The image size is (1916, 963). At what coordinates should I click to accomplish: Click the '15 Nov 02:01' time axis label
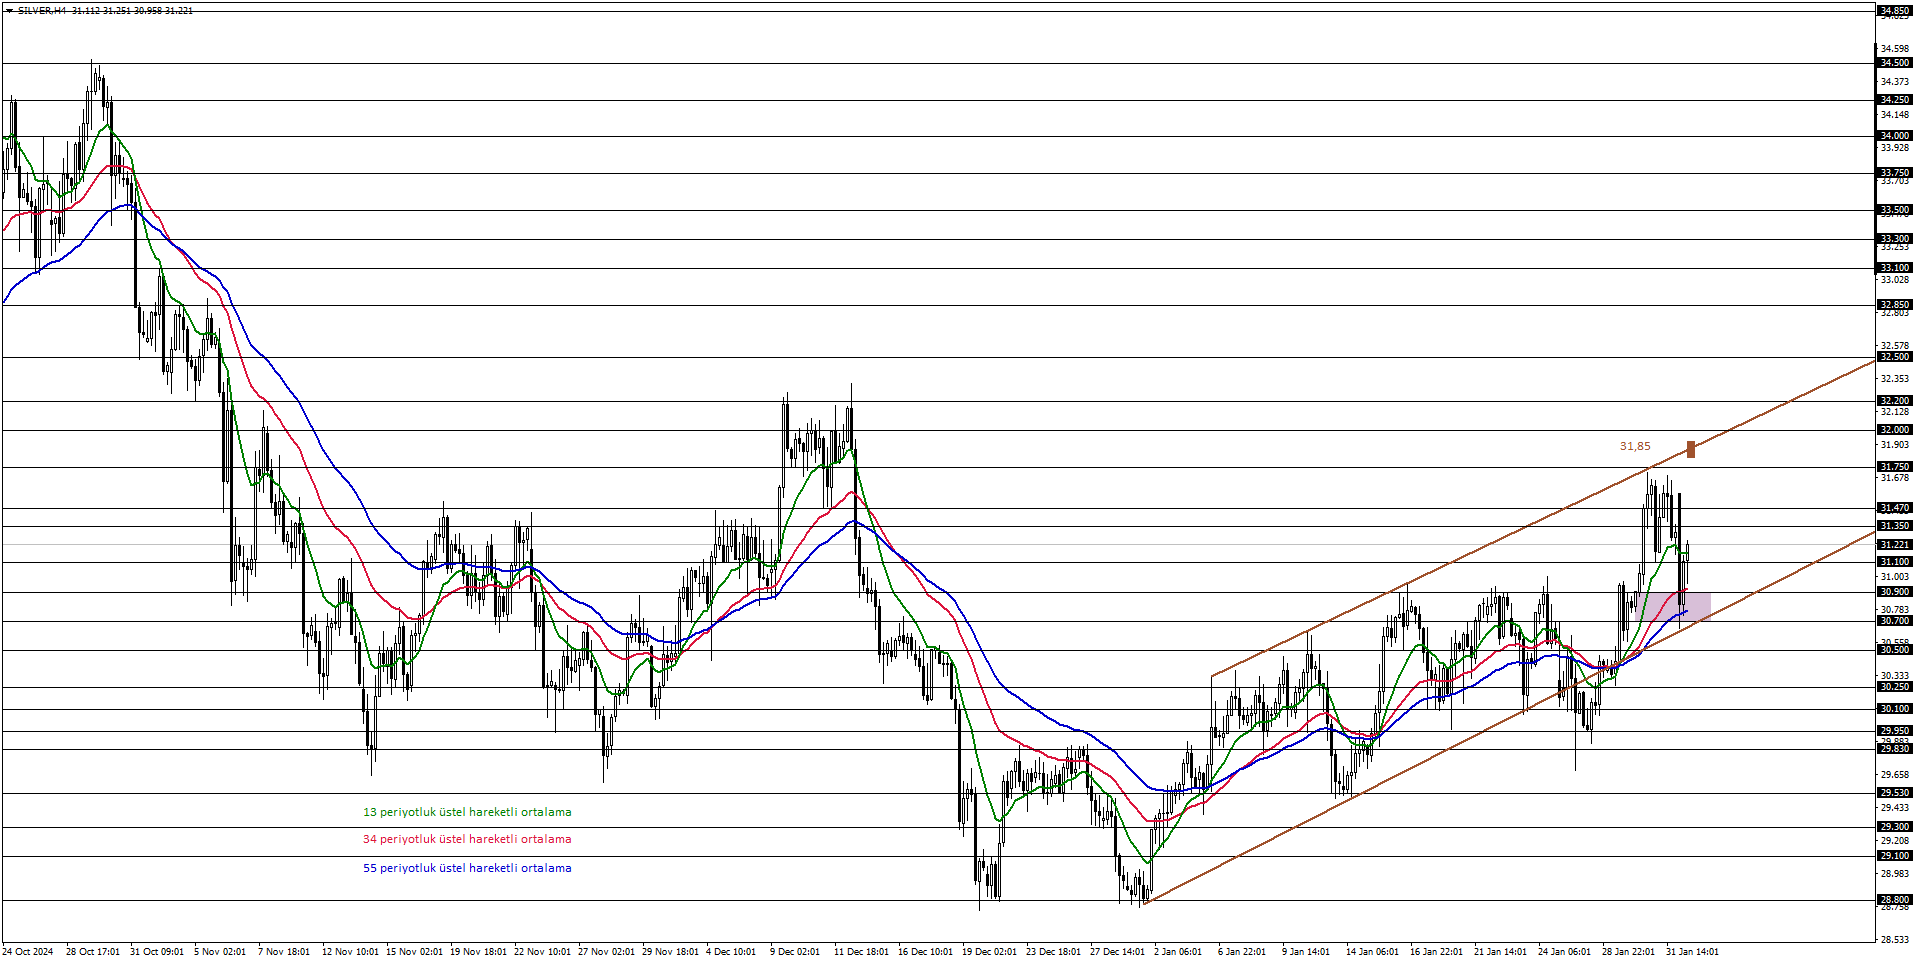414,952
